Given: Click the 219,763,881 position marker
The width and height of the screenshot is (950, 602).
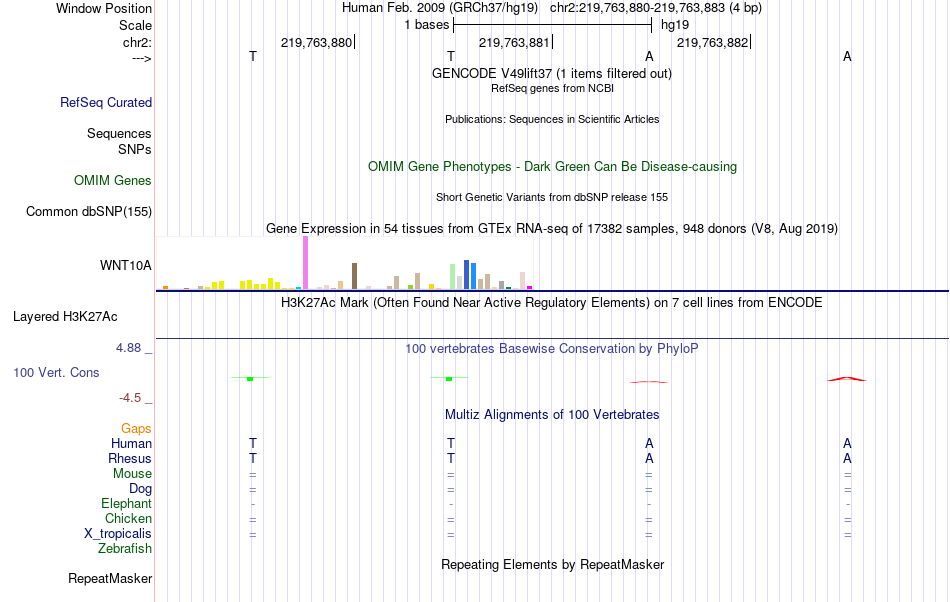Looking at the screenshot, I should coord(514,42).
